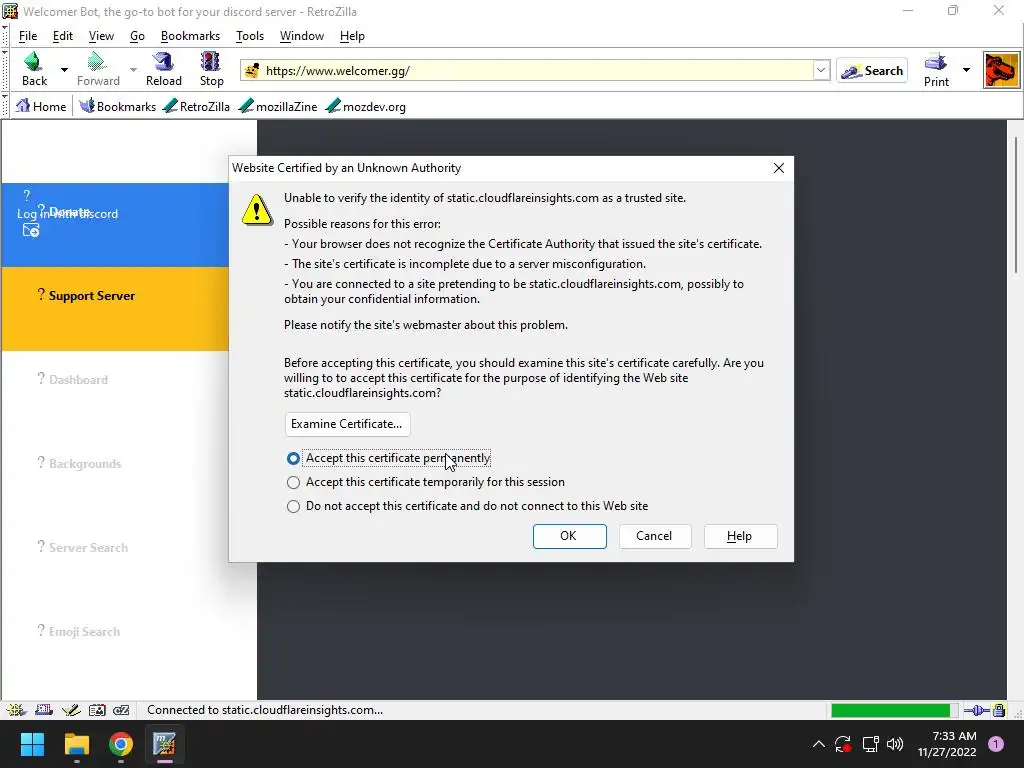Go to Home in bookmarks toolbar
1024x768 pixels.
[40, 106]
